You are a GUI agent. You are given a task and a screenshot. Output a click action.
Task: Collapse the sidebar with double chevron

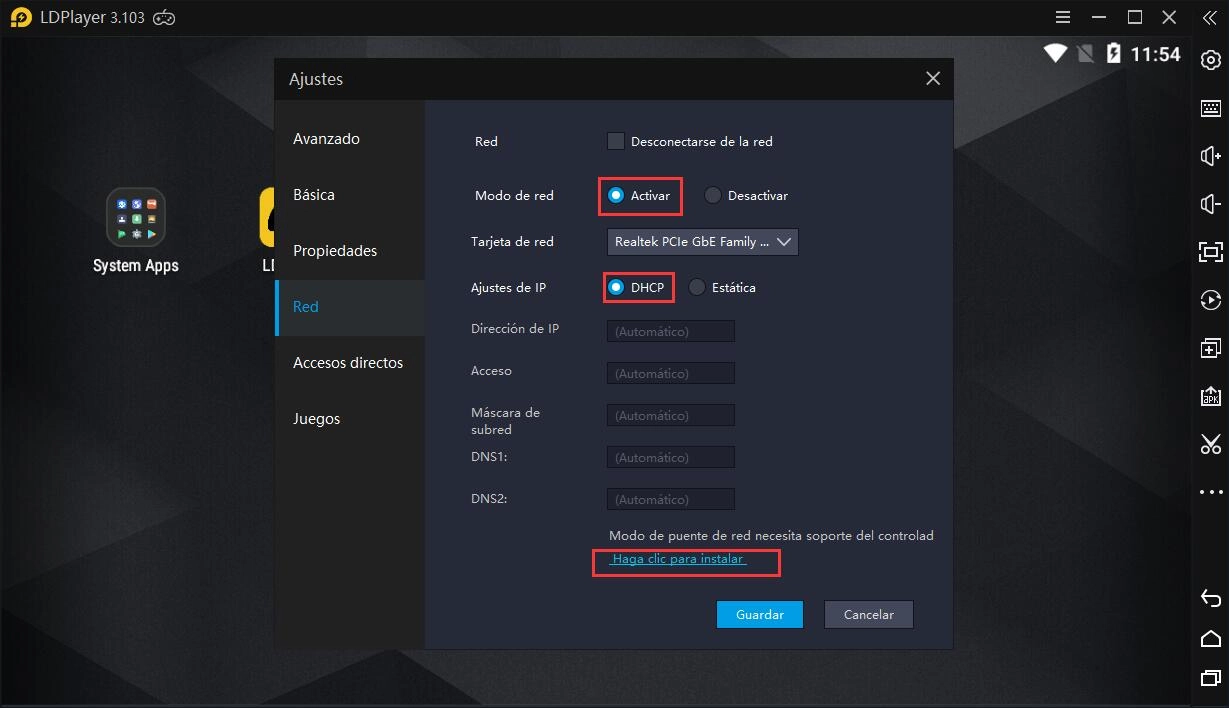pos(1209,17)
